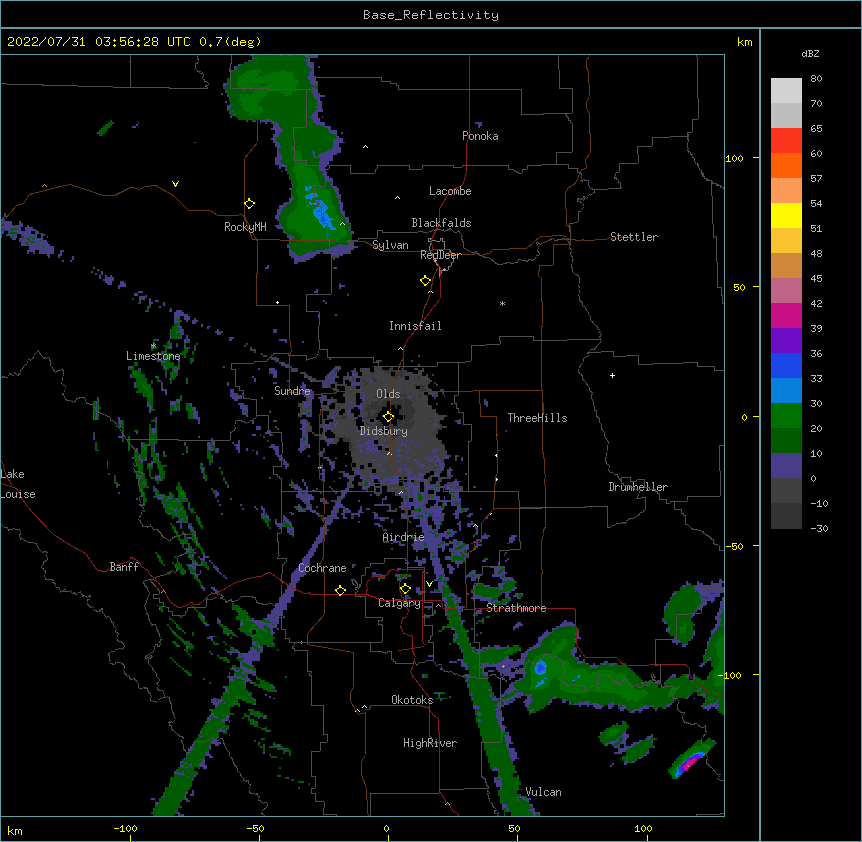This screenshot has height=842, width=862.
Task: Click the yellow V marker east of Calgary
Action: (429, 584)
